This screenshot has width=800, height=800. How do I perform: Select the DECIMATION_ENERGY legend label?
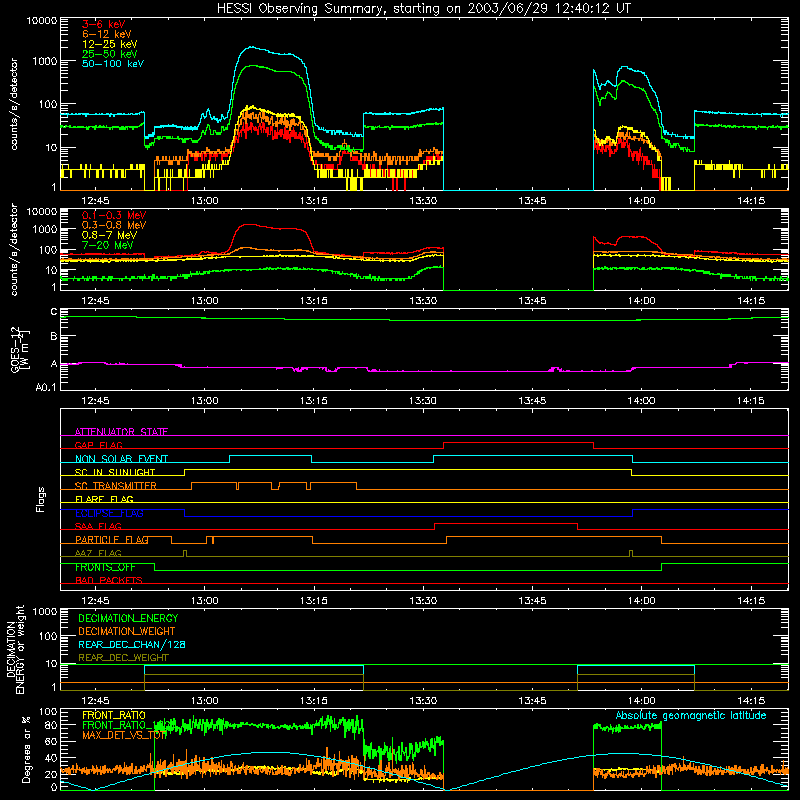point(128,618)
